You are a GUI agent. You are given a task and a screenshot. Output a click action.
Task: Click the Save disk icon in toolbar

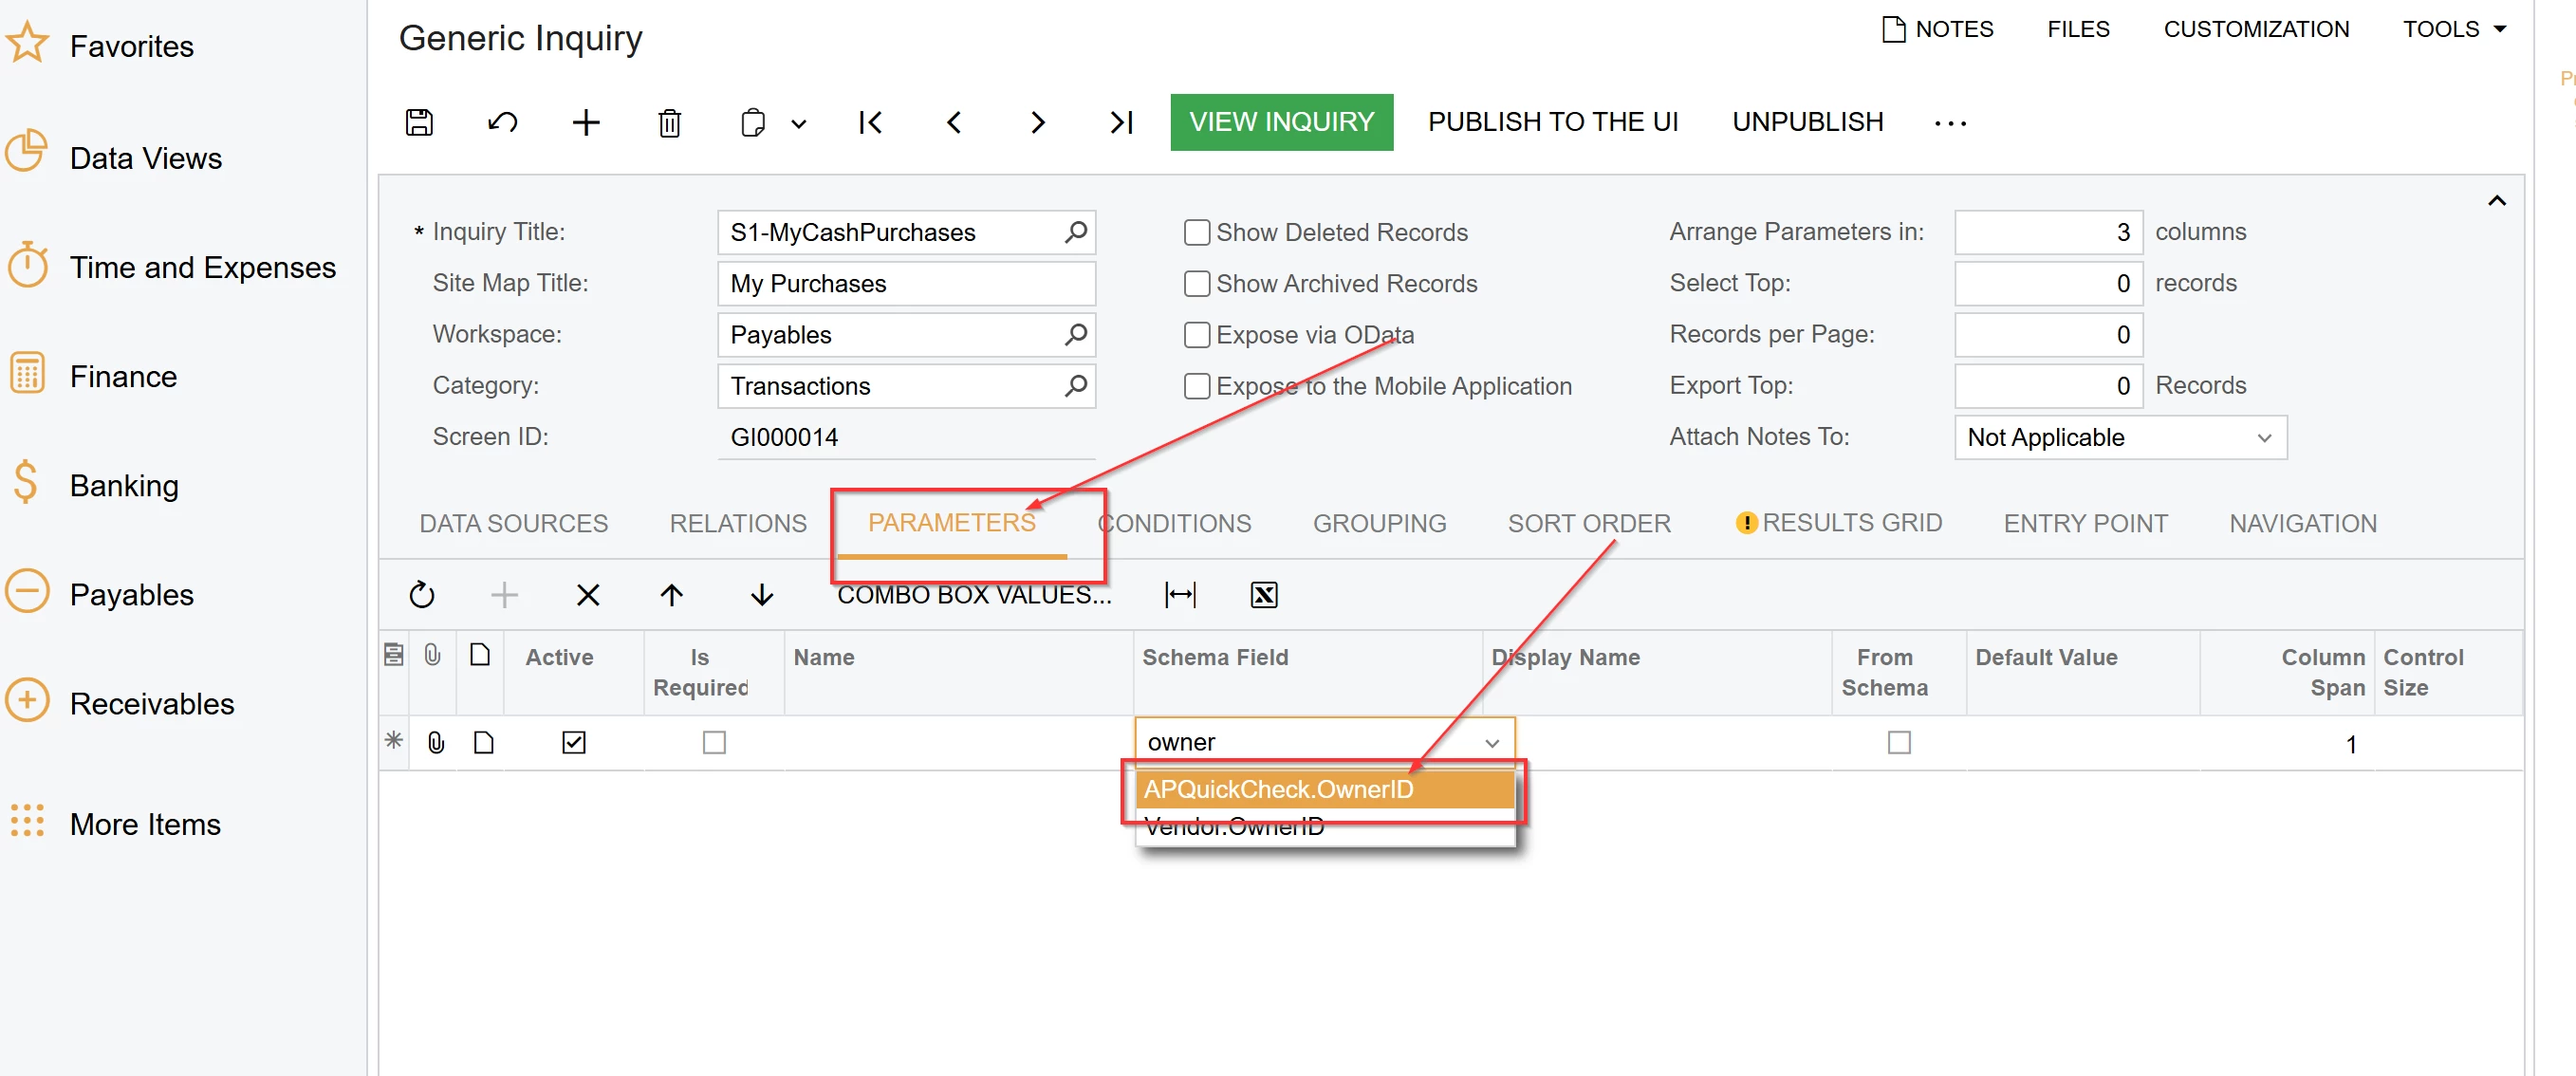click(419, 122)
